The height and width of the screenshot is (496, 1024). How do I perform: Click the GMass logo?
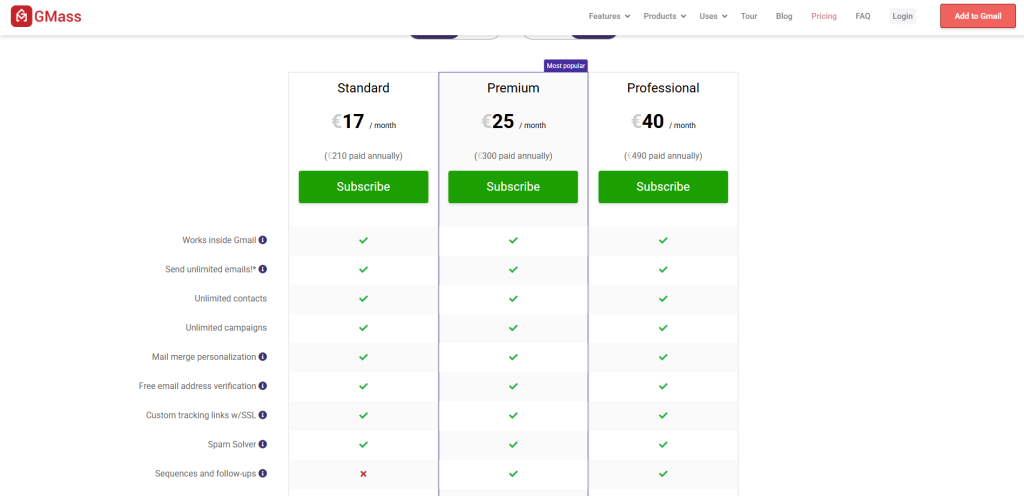[x=46, y=16]
